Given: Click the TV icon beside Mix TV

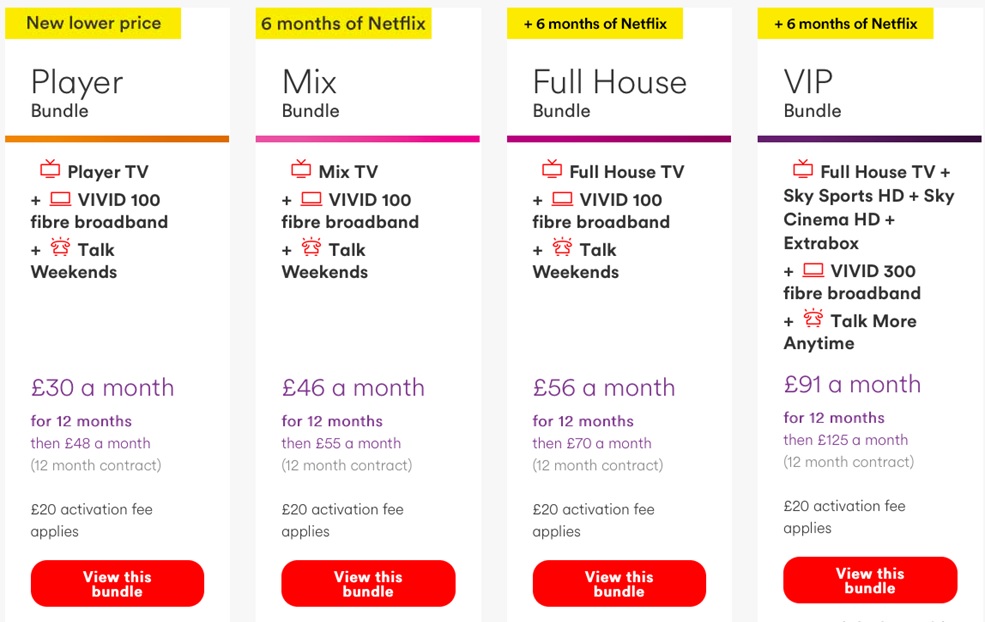Looking at the screenshot, I should coord(301,168).
